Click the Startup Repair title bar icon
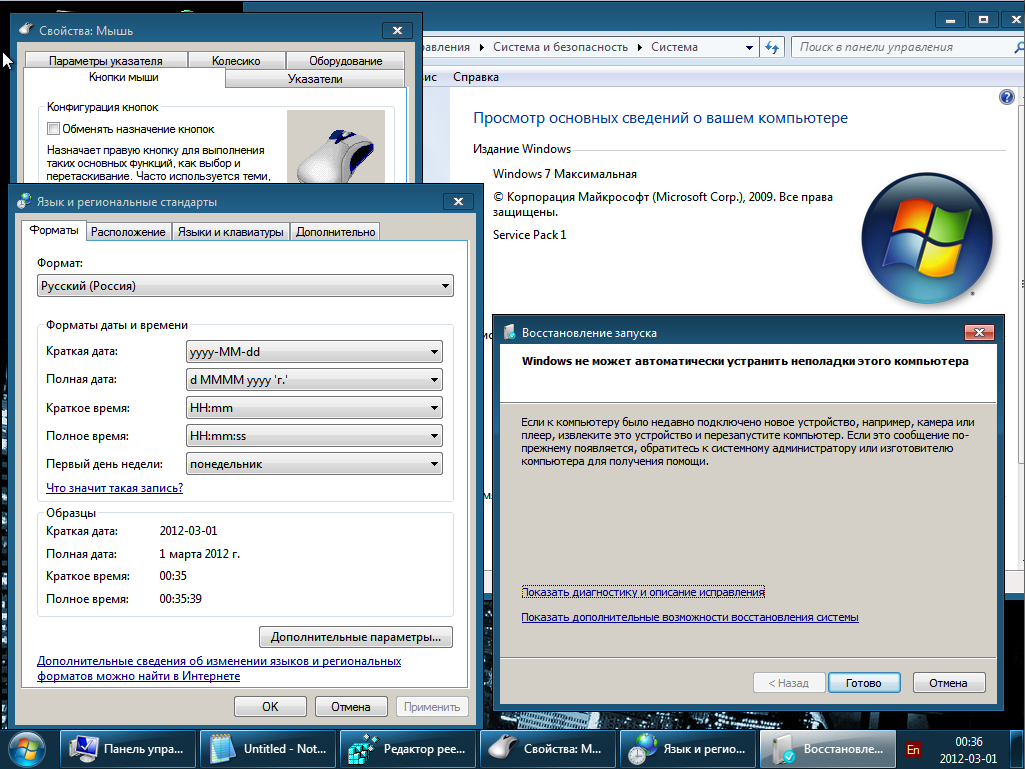1025x769 pixels. coord(510,332)
